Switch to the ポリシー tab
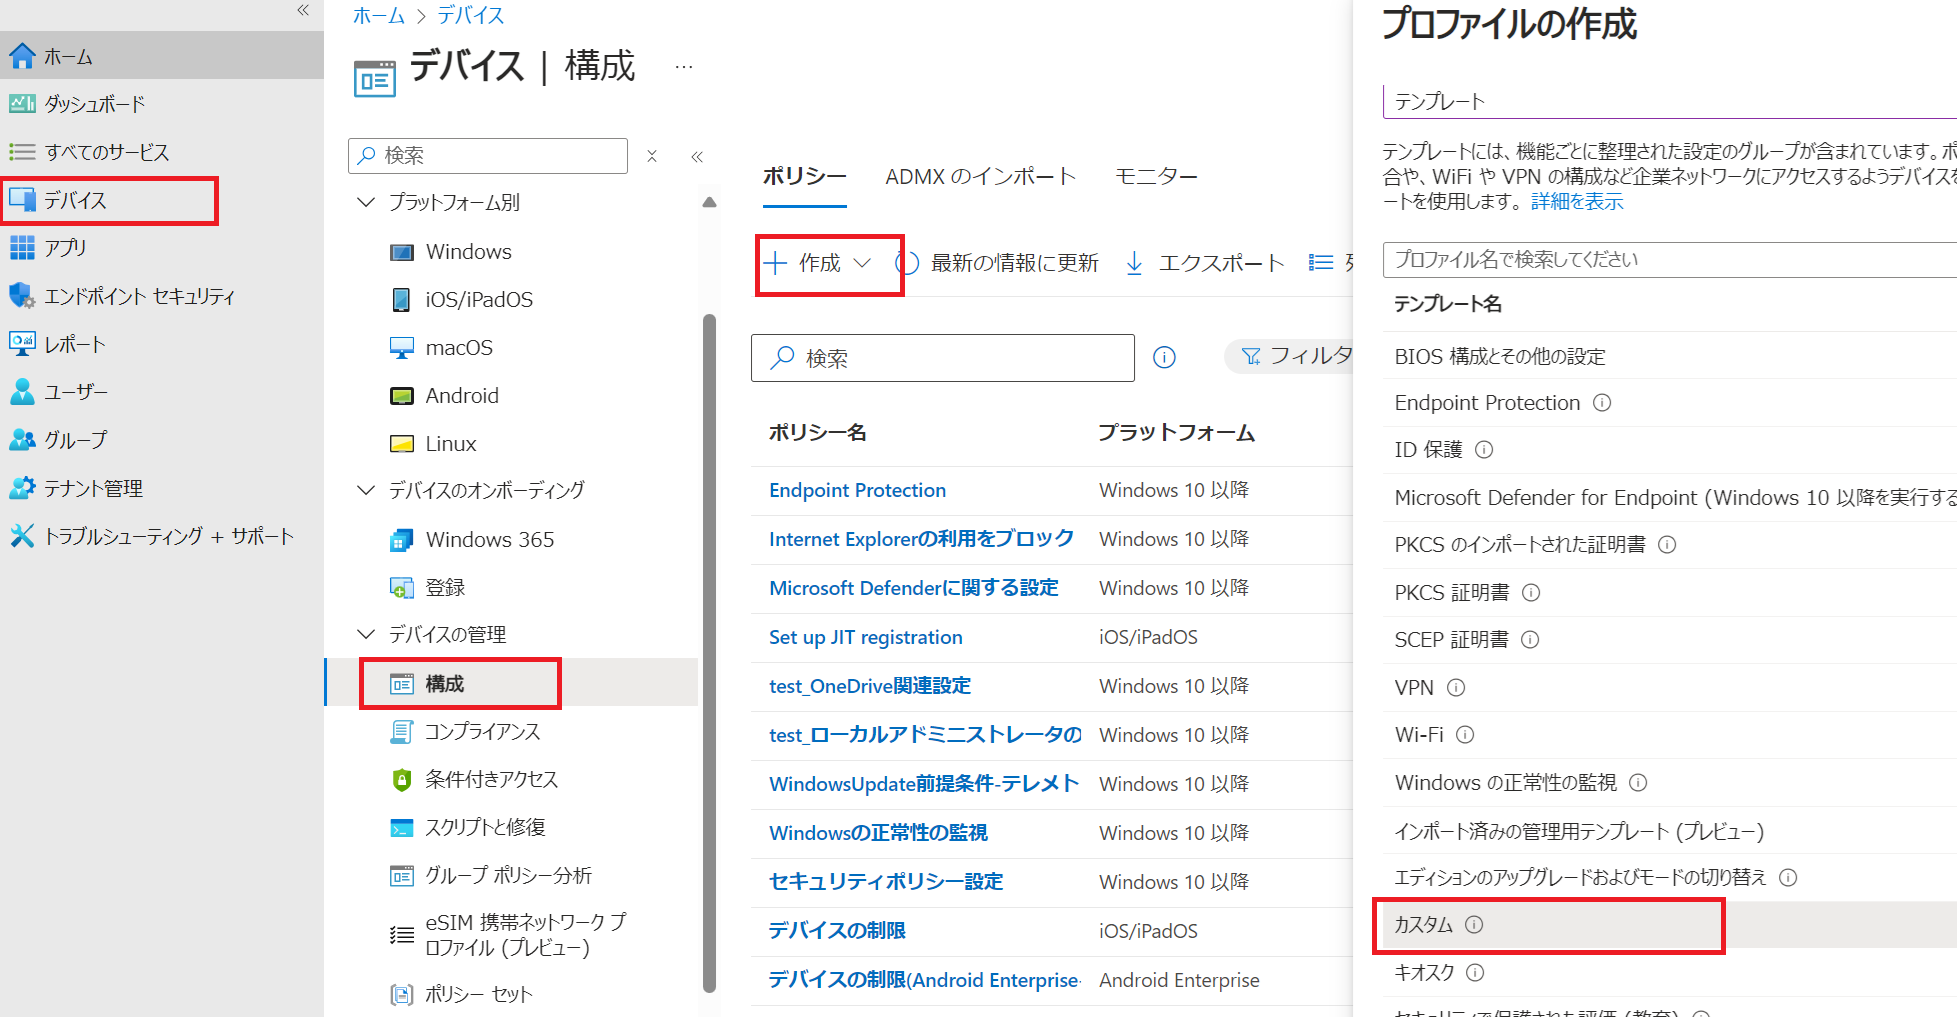This screenshot has width=1957, height=1017. pyautogui.click(x=804, y=176)
